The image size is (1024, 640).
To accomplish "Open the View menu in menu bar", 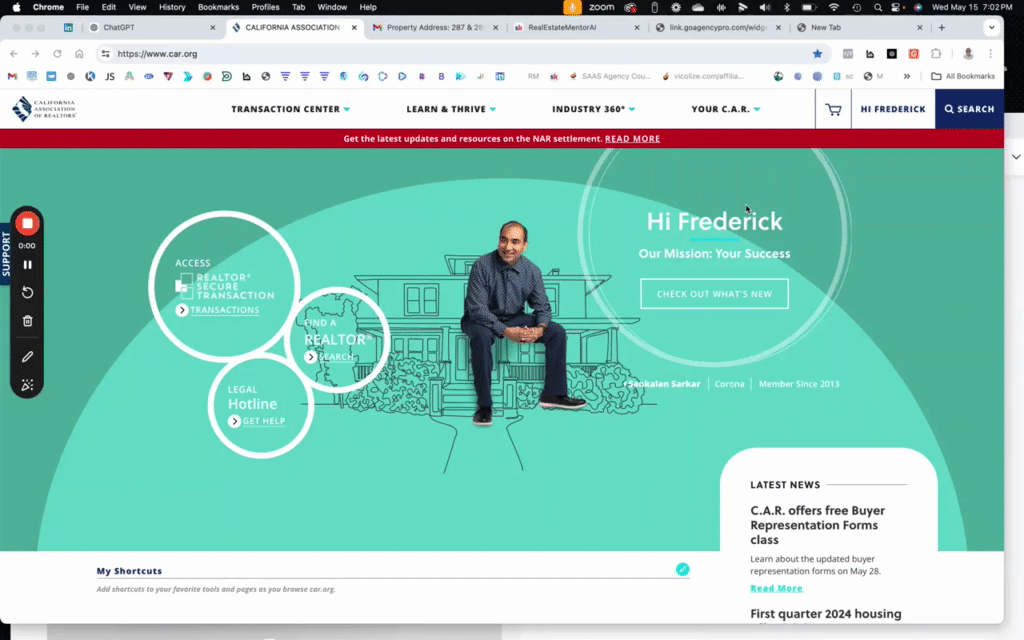I will tap(137, 7).
